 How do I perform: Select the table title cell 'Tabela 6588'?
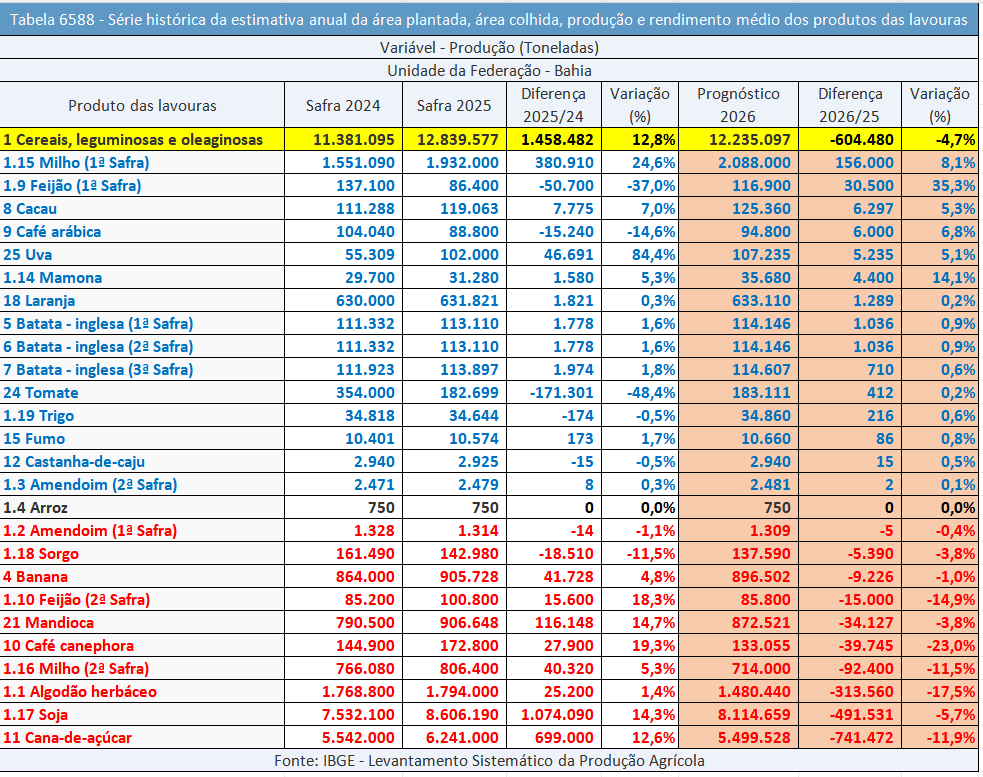(x=490, y=20)
